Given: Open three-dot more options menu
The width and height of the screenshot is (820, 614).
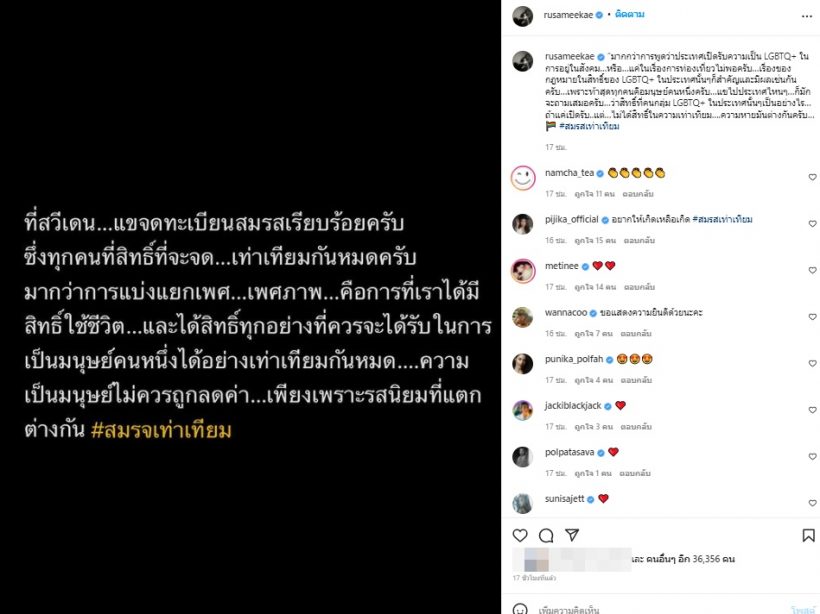Looking at the screenshot, I should pos(807,16).
